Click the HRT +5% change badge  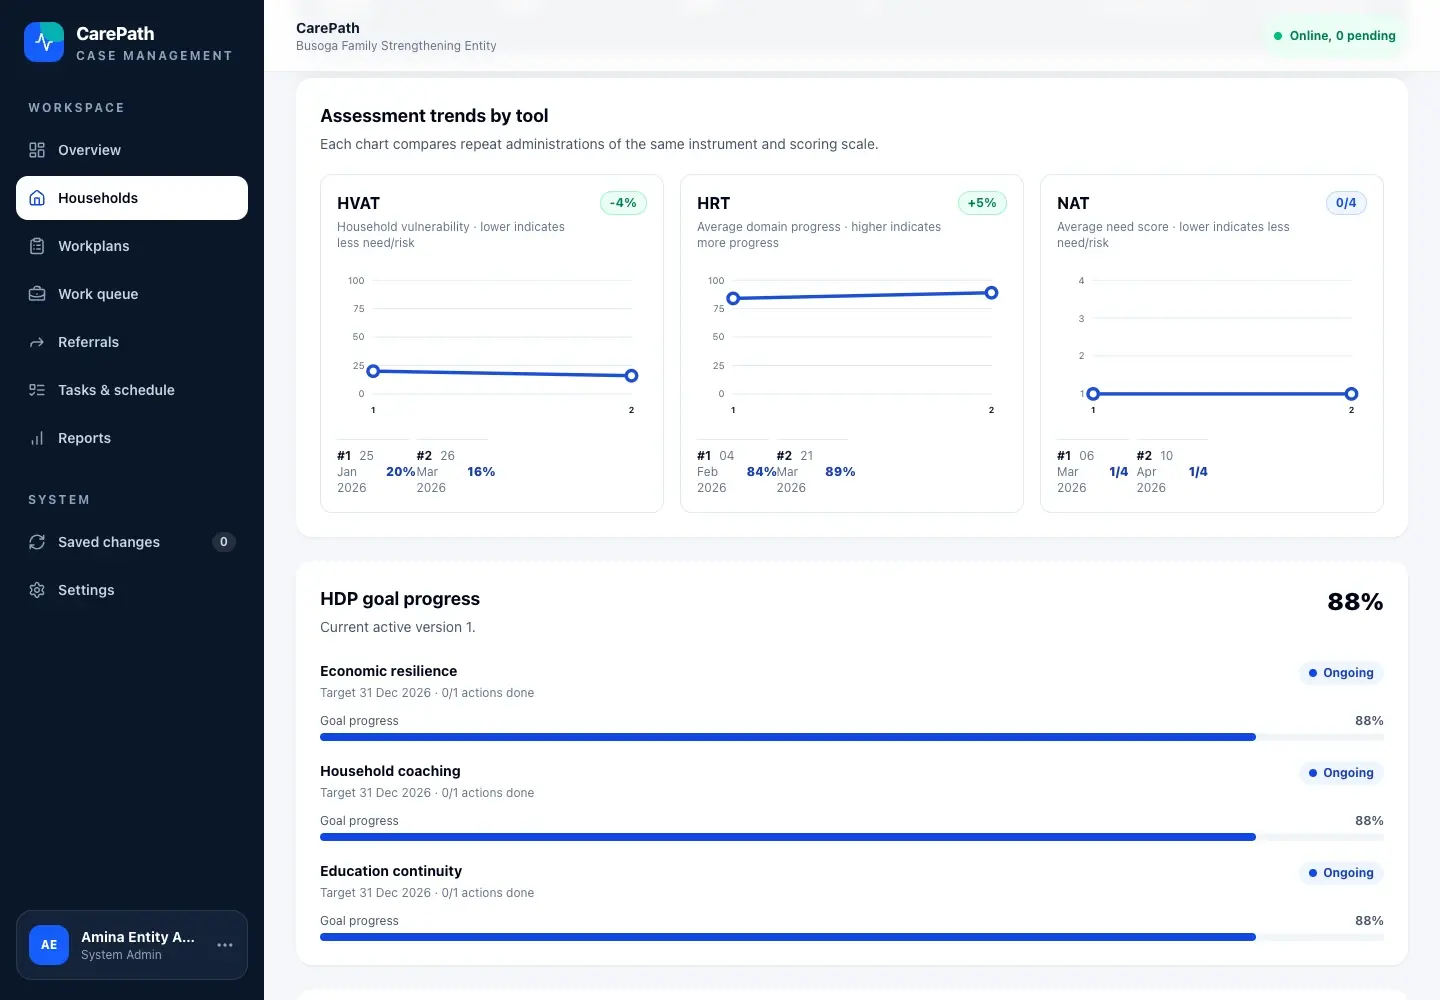(982, 203)
